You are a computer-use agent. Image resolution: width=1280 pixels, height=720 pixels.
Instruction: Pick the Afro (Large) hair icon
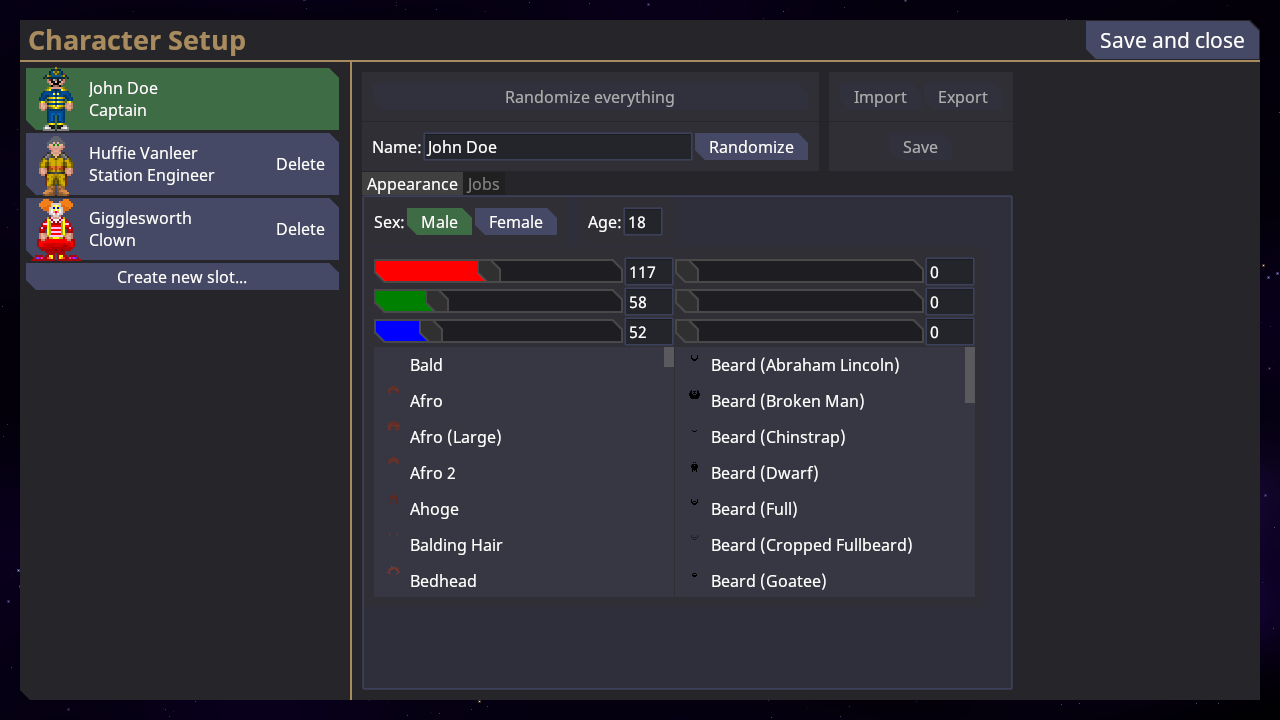coord(393,428)
